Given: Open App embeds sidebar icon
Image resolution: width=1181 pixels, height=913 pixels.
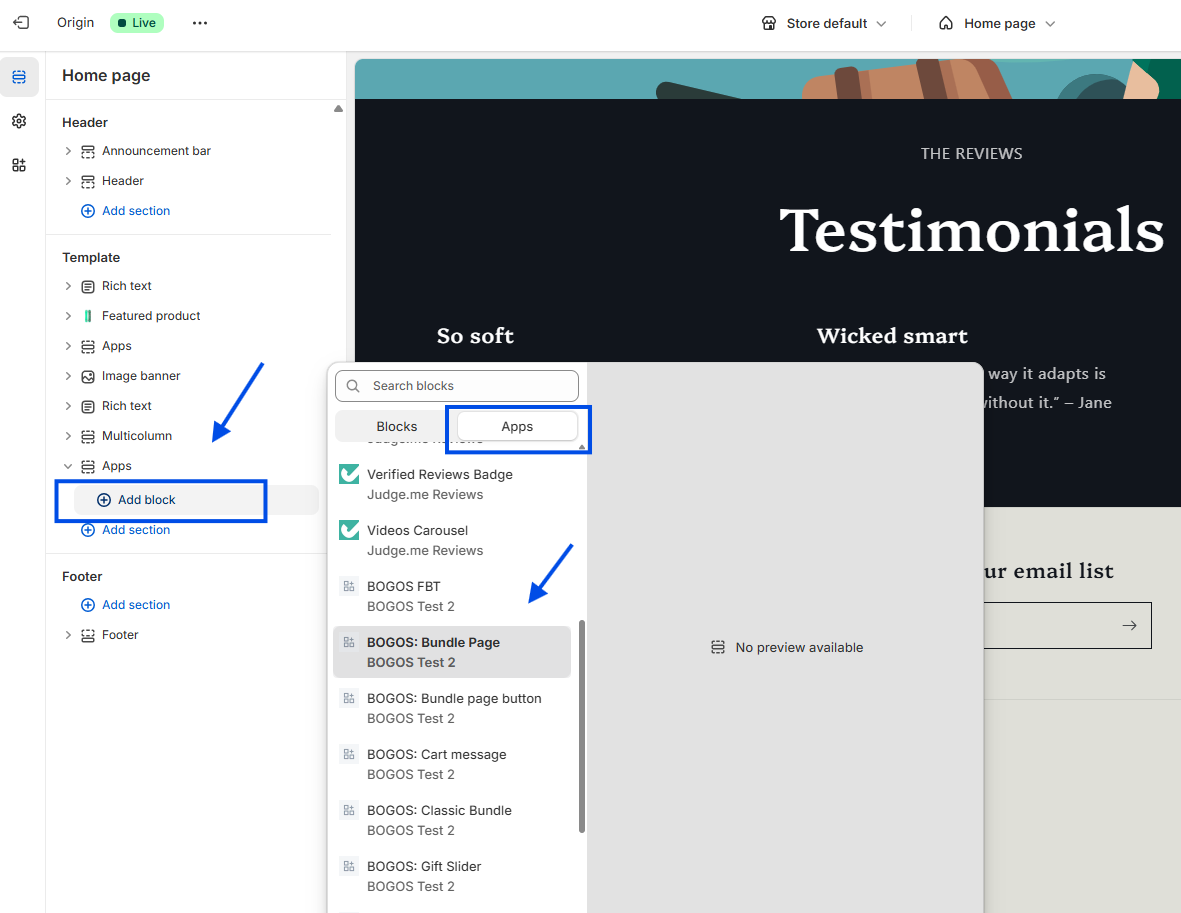Looking at the screenshot, I should 20,165.
